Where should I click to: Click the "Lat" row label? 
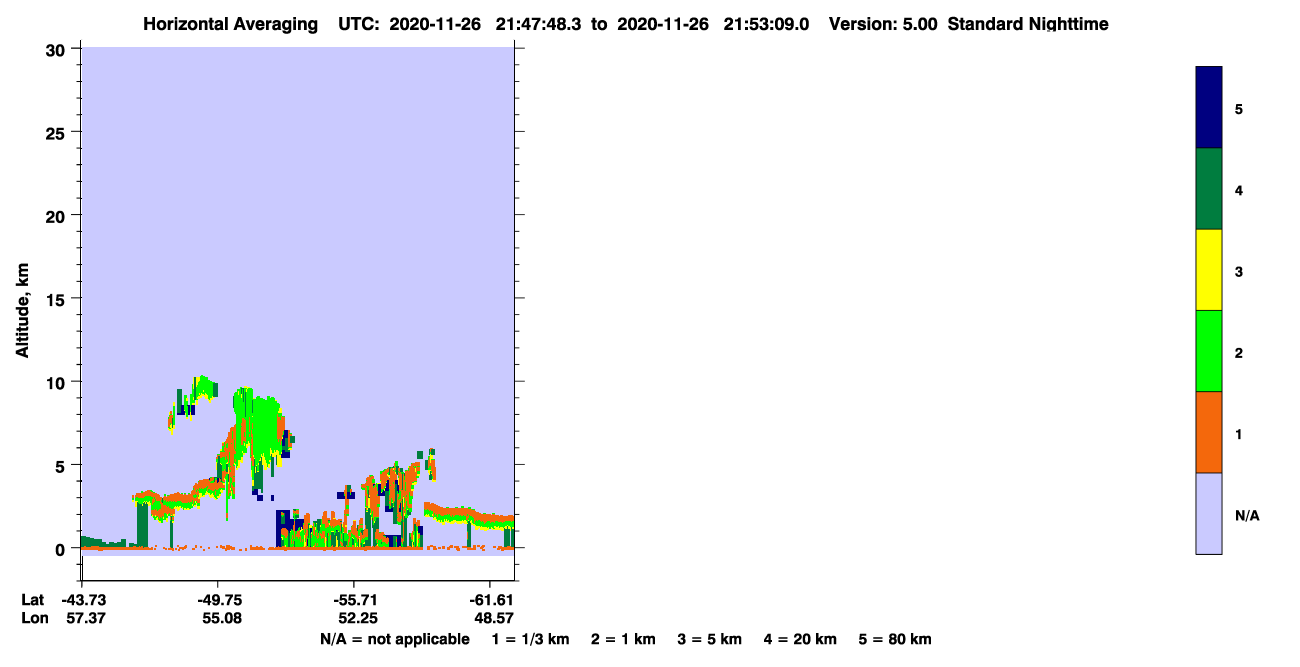click(32, 600)
